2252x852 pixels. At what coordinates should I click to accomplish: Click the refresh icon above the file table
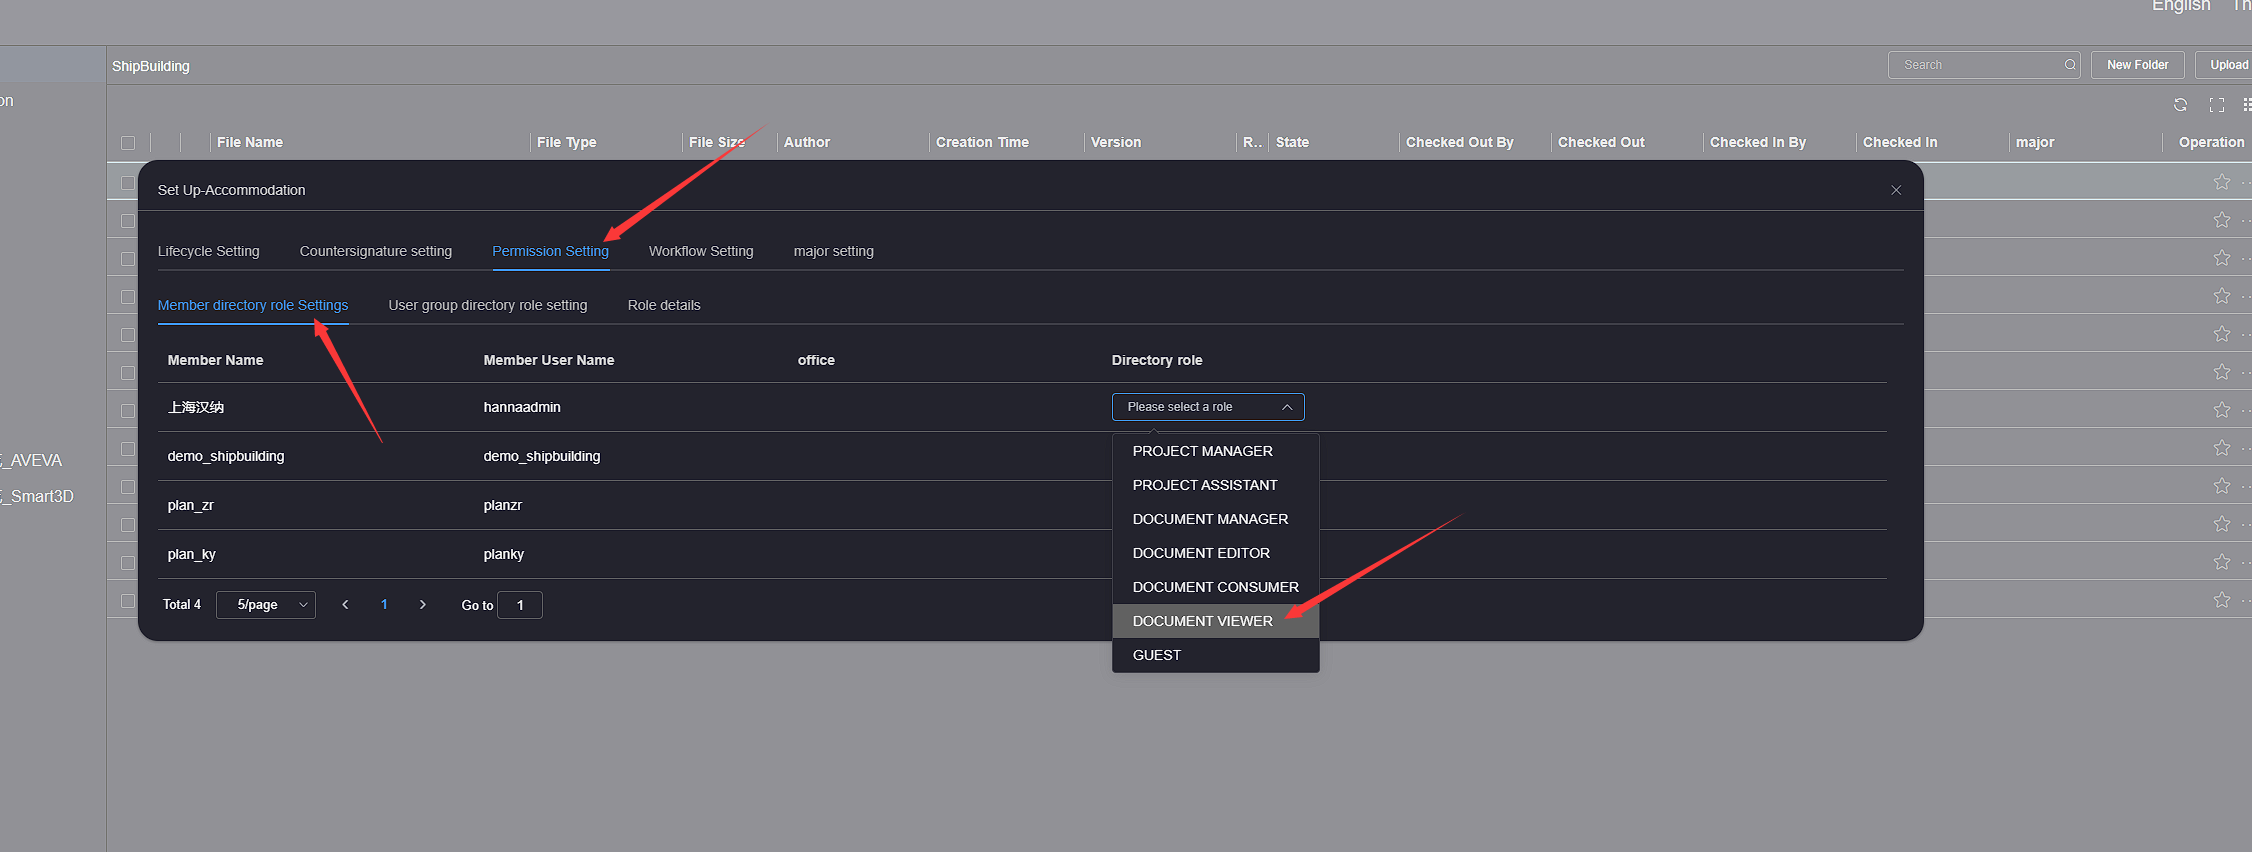click(2181, 105)
